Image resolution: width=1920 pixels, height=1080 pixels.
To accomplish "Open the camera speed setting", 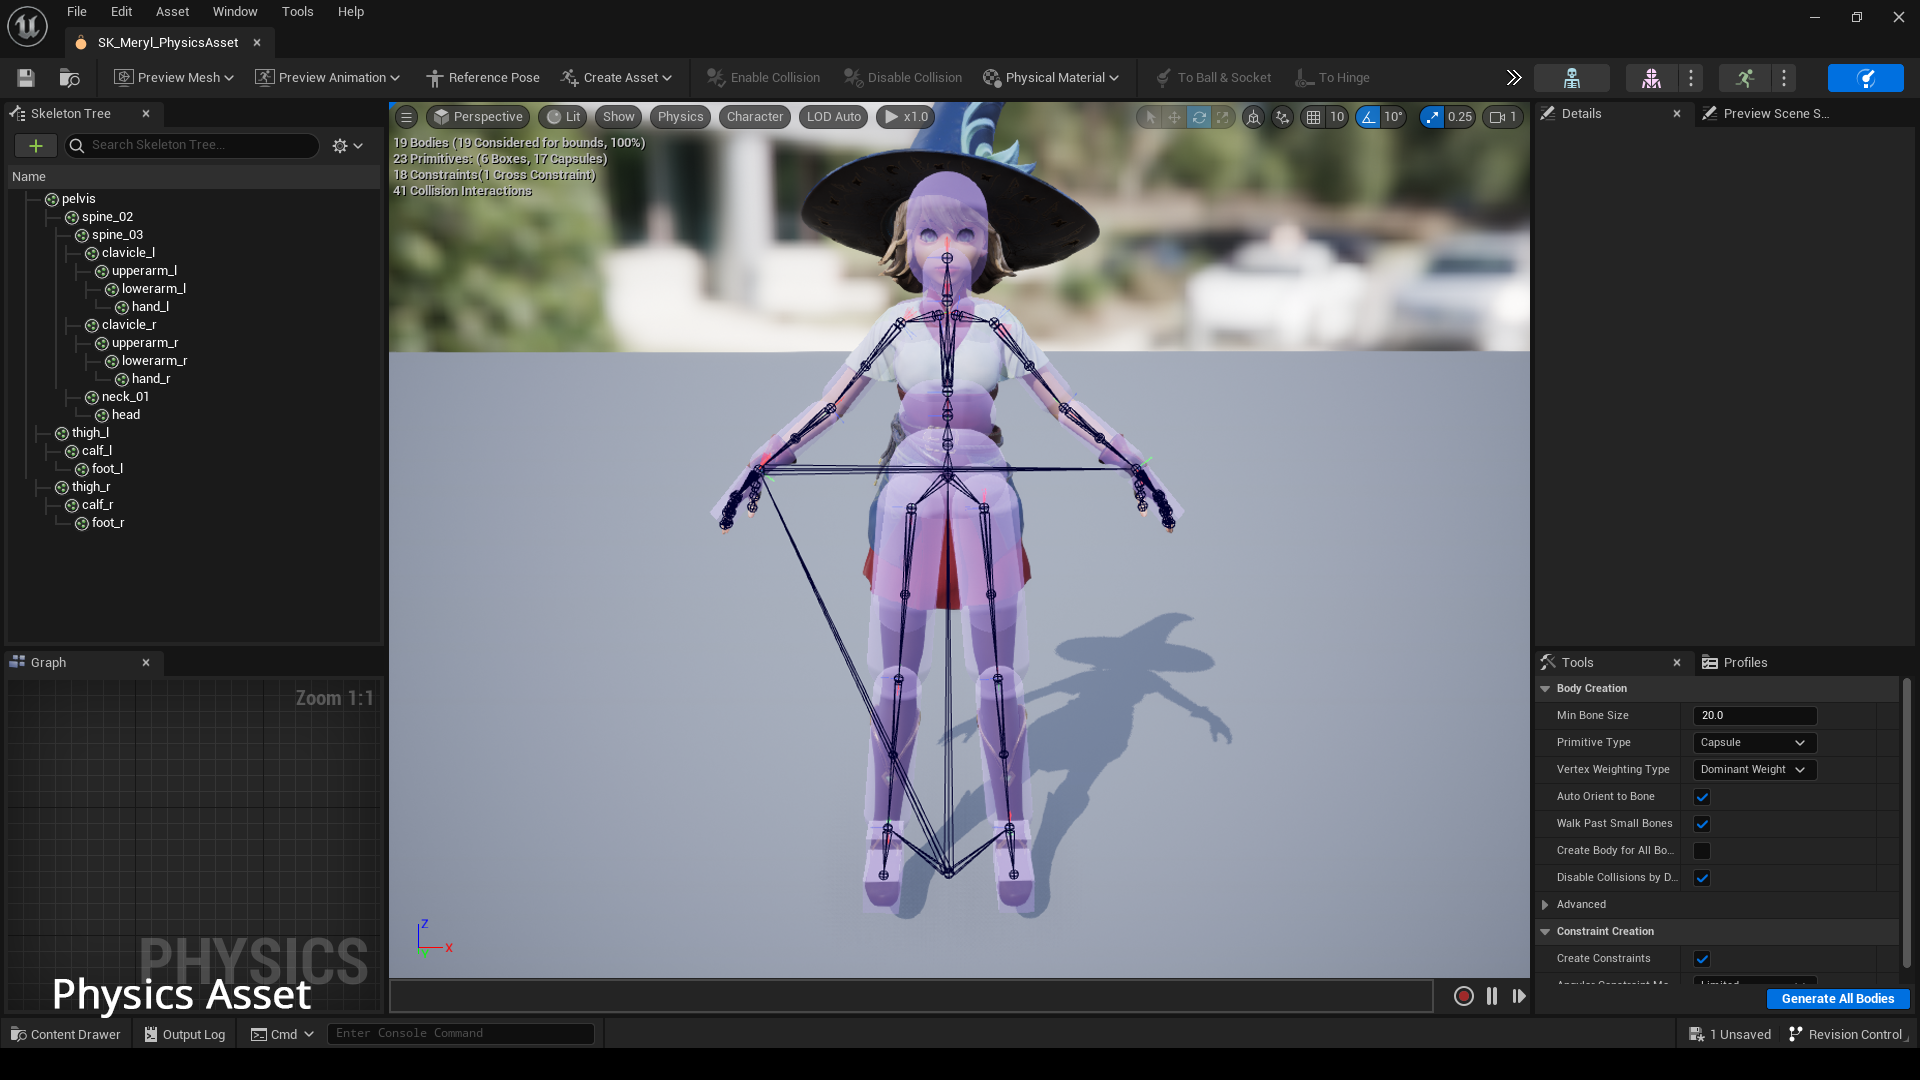I will [x=1503, y=117].
